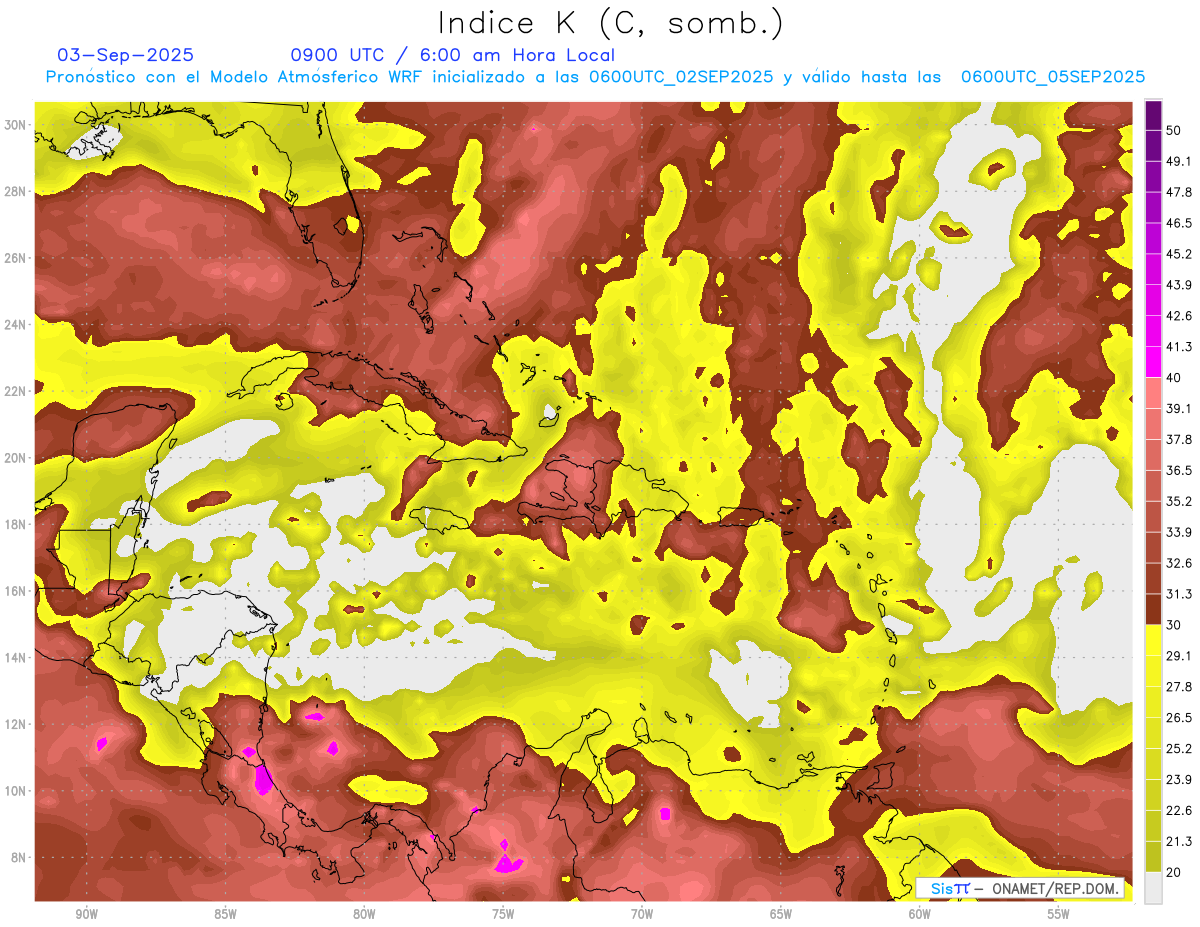
Task: Click the longitude axis label "90W"
Action: [x=86, y=914]
